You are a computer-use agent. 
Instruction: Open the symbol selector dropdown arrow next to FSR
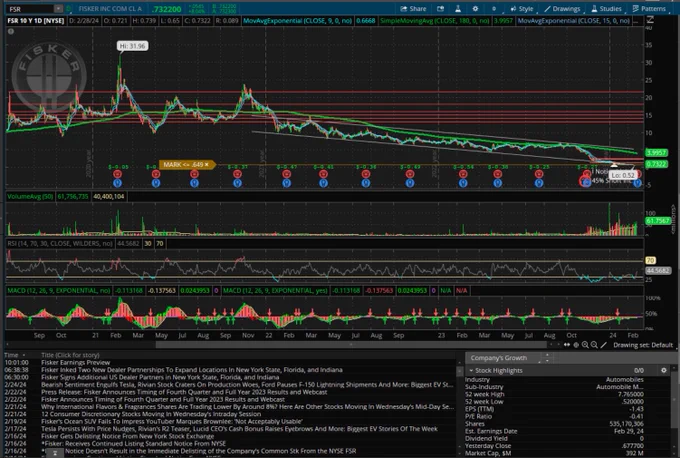[x=59, y=9]
